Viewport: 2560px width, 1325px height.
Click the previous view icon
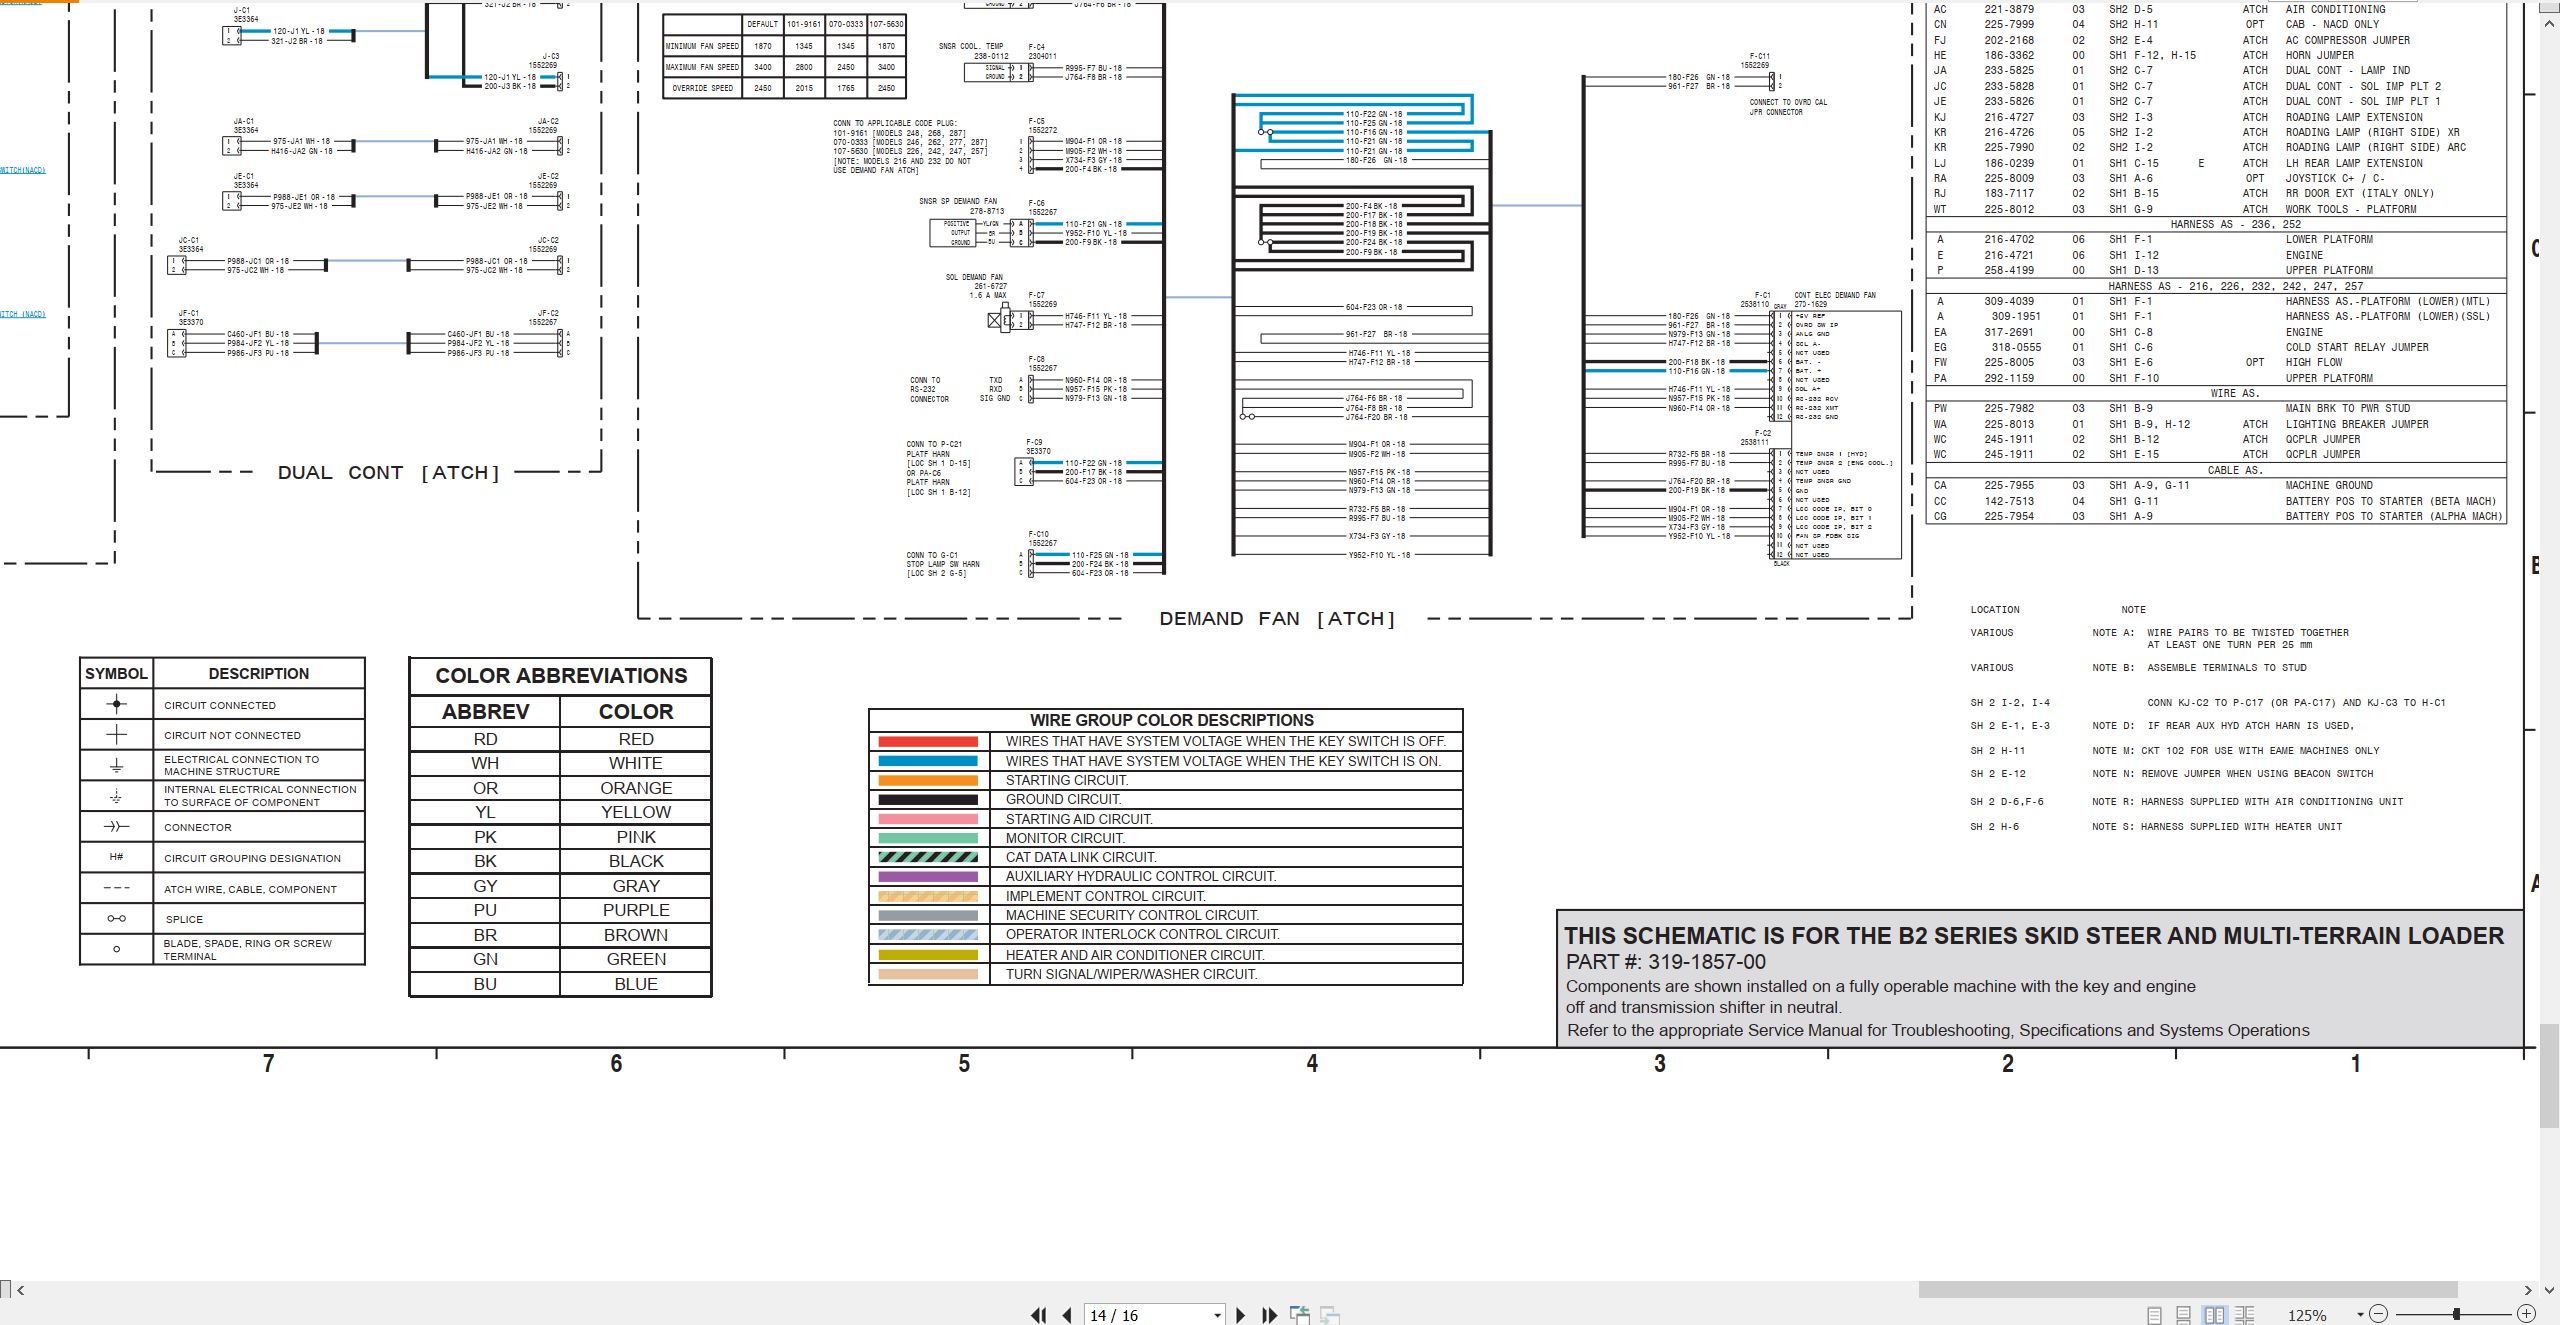click(x=1299, y=1315)
